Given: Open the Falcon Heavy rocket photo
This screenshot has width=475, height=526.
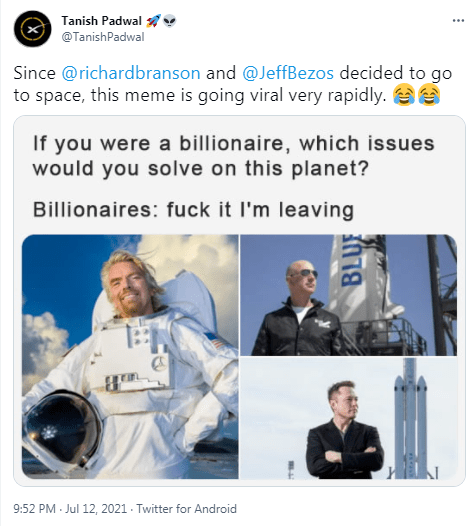Looking at the screenshot, I should click(x=349, y=418).
